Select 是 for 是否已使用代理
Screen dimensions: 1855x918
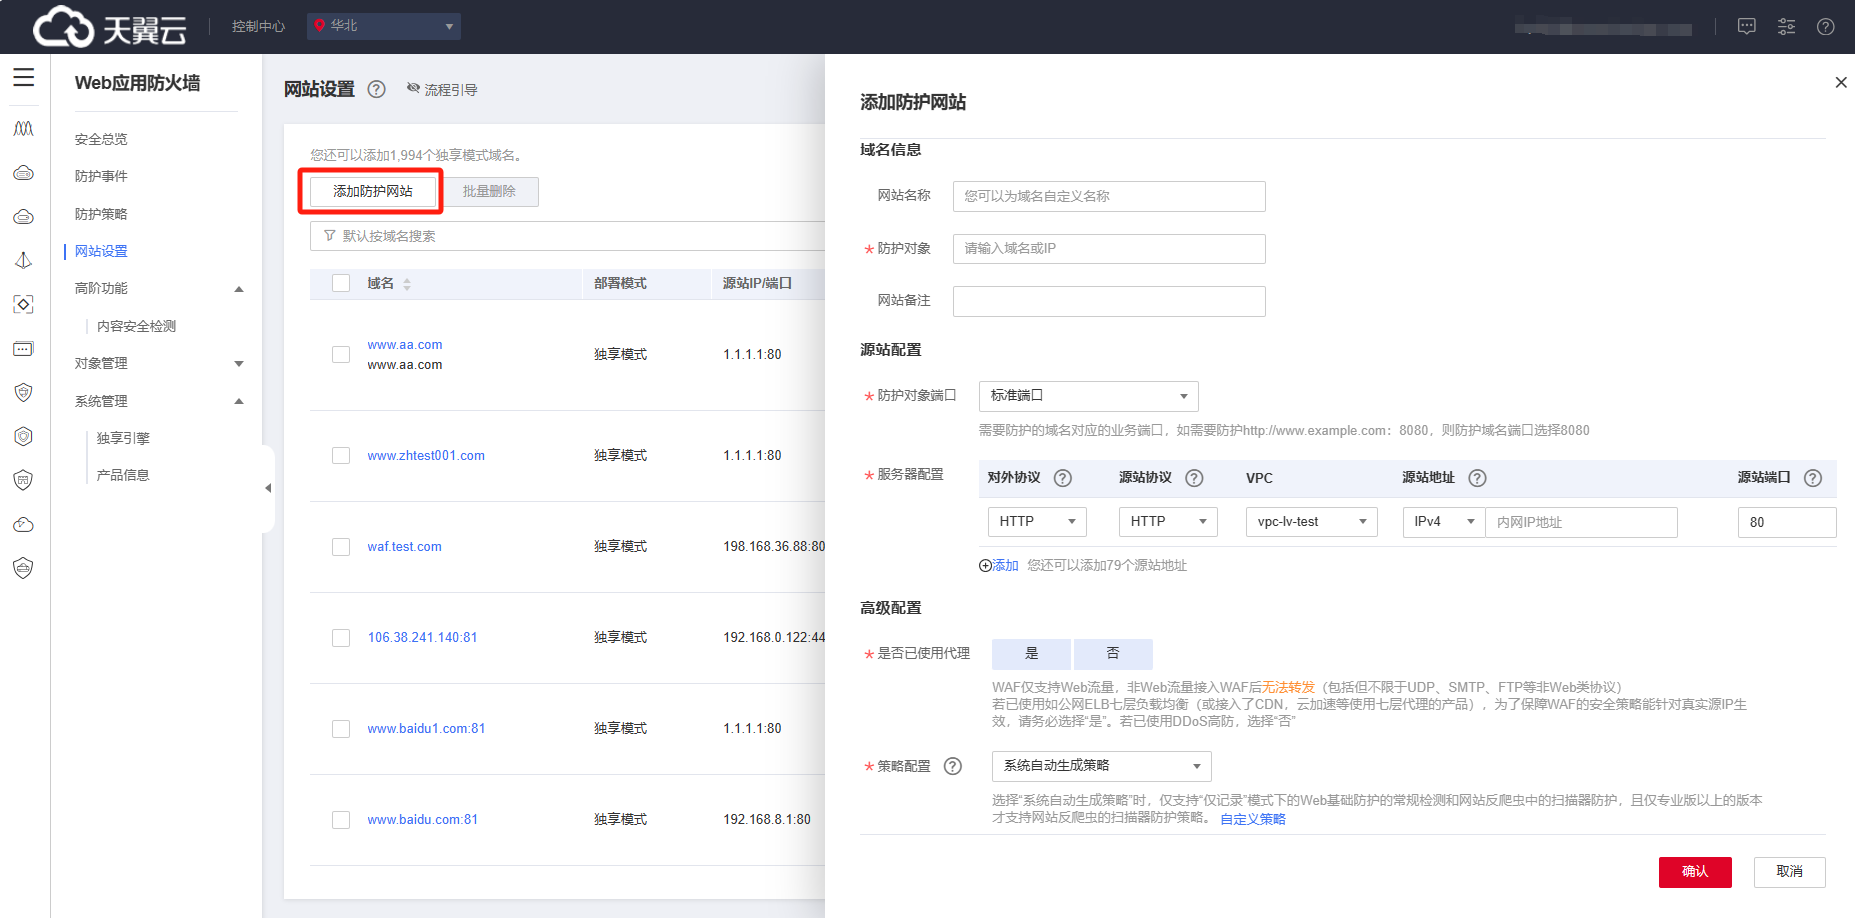(1031, 654)
